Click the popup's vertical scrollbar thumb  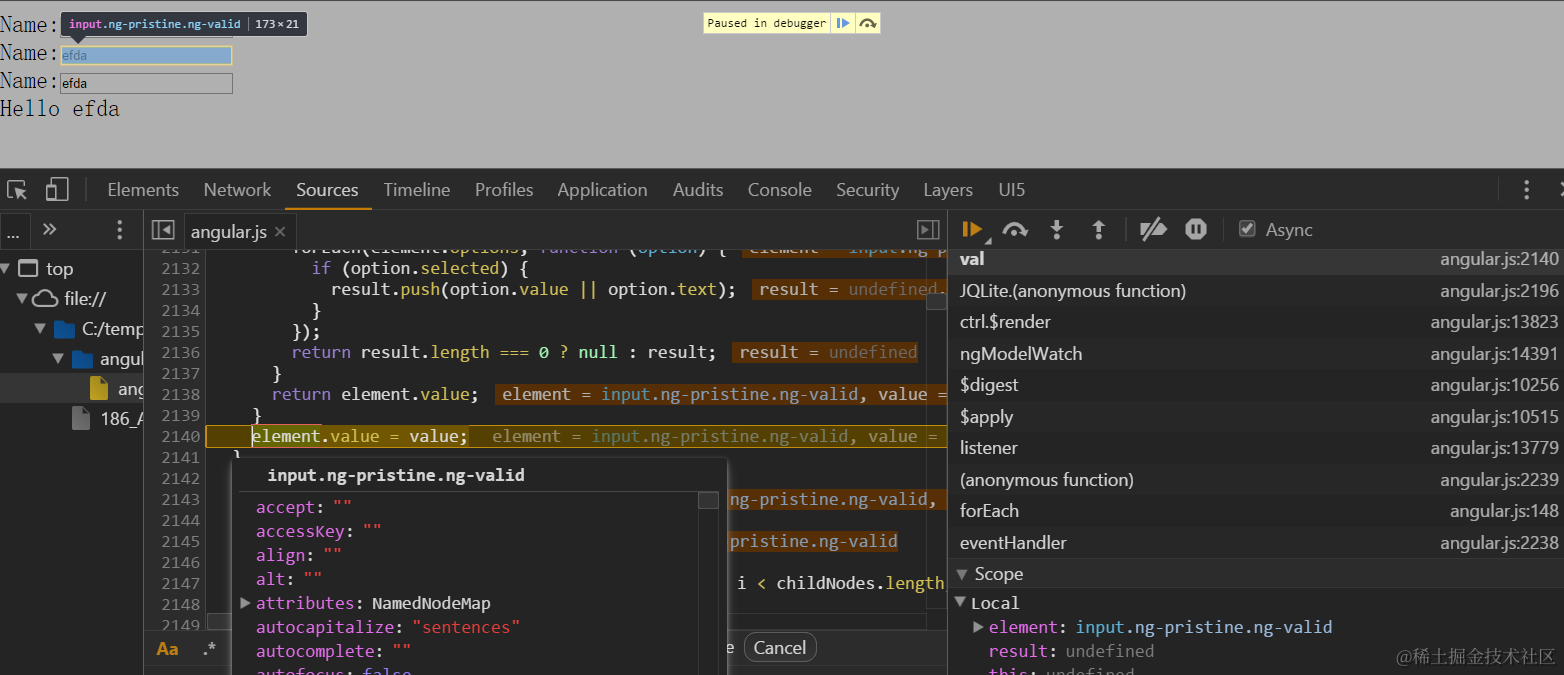click(x=708, y=500)
